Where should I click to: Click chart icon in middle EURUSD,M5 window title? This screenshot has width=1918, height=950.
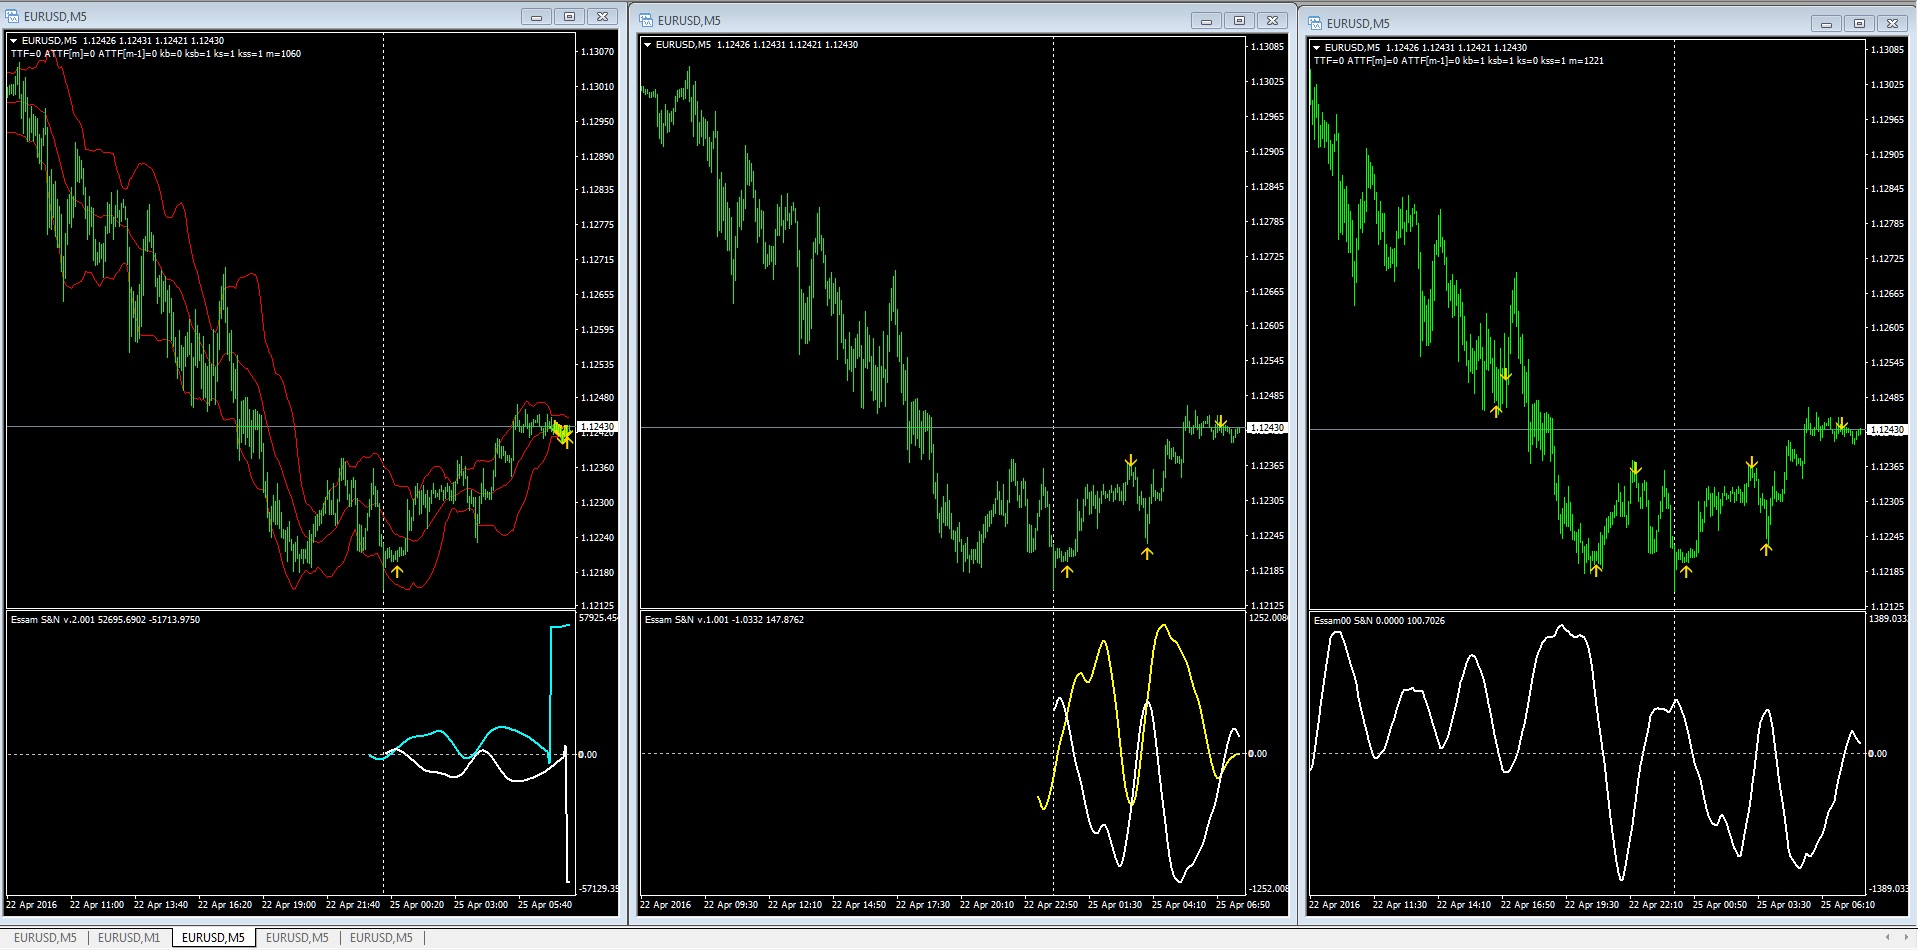(x=647, y=20)
